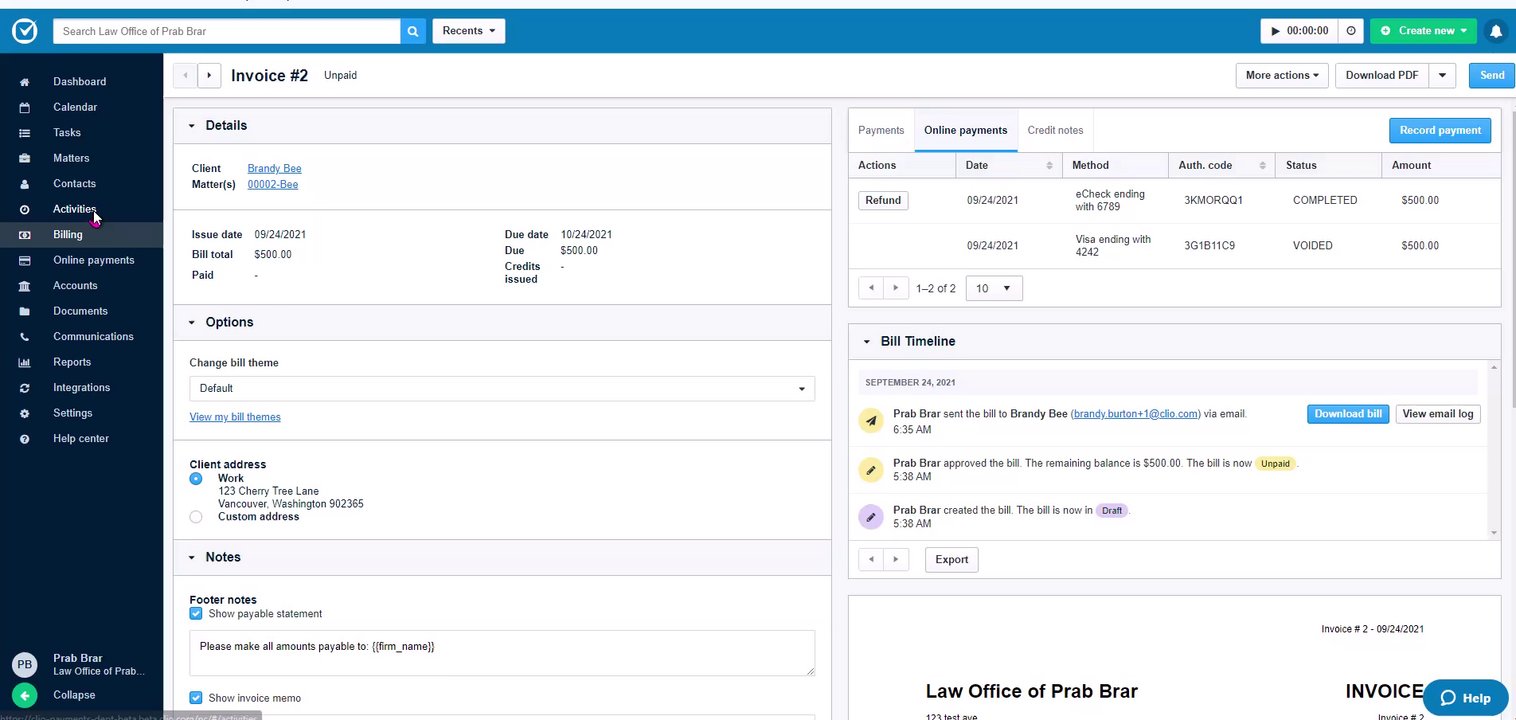Screen dimensions: 1516x720
Task: Click the Download bill button
Action: coord(1348,414)
